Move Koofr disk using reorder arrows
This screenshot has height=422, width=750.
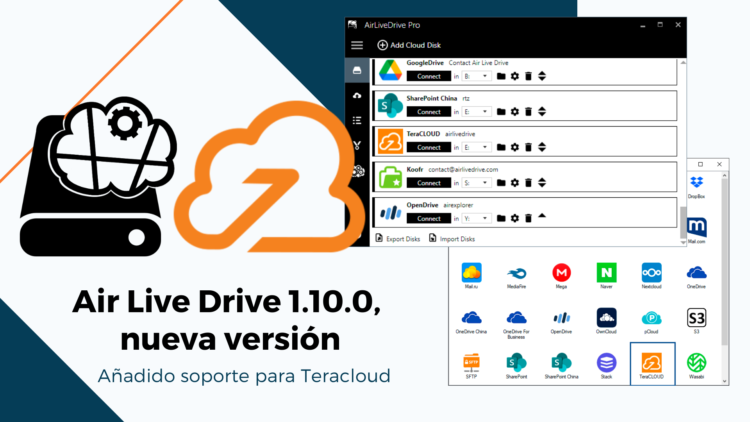pyautogui.click(x=541, y=183)
